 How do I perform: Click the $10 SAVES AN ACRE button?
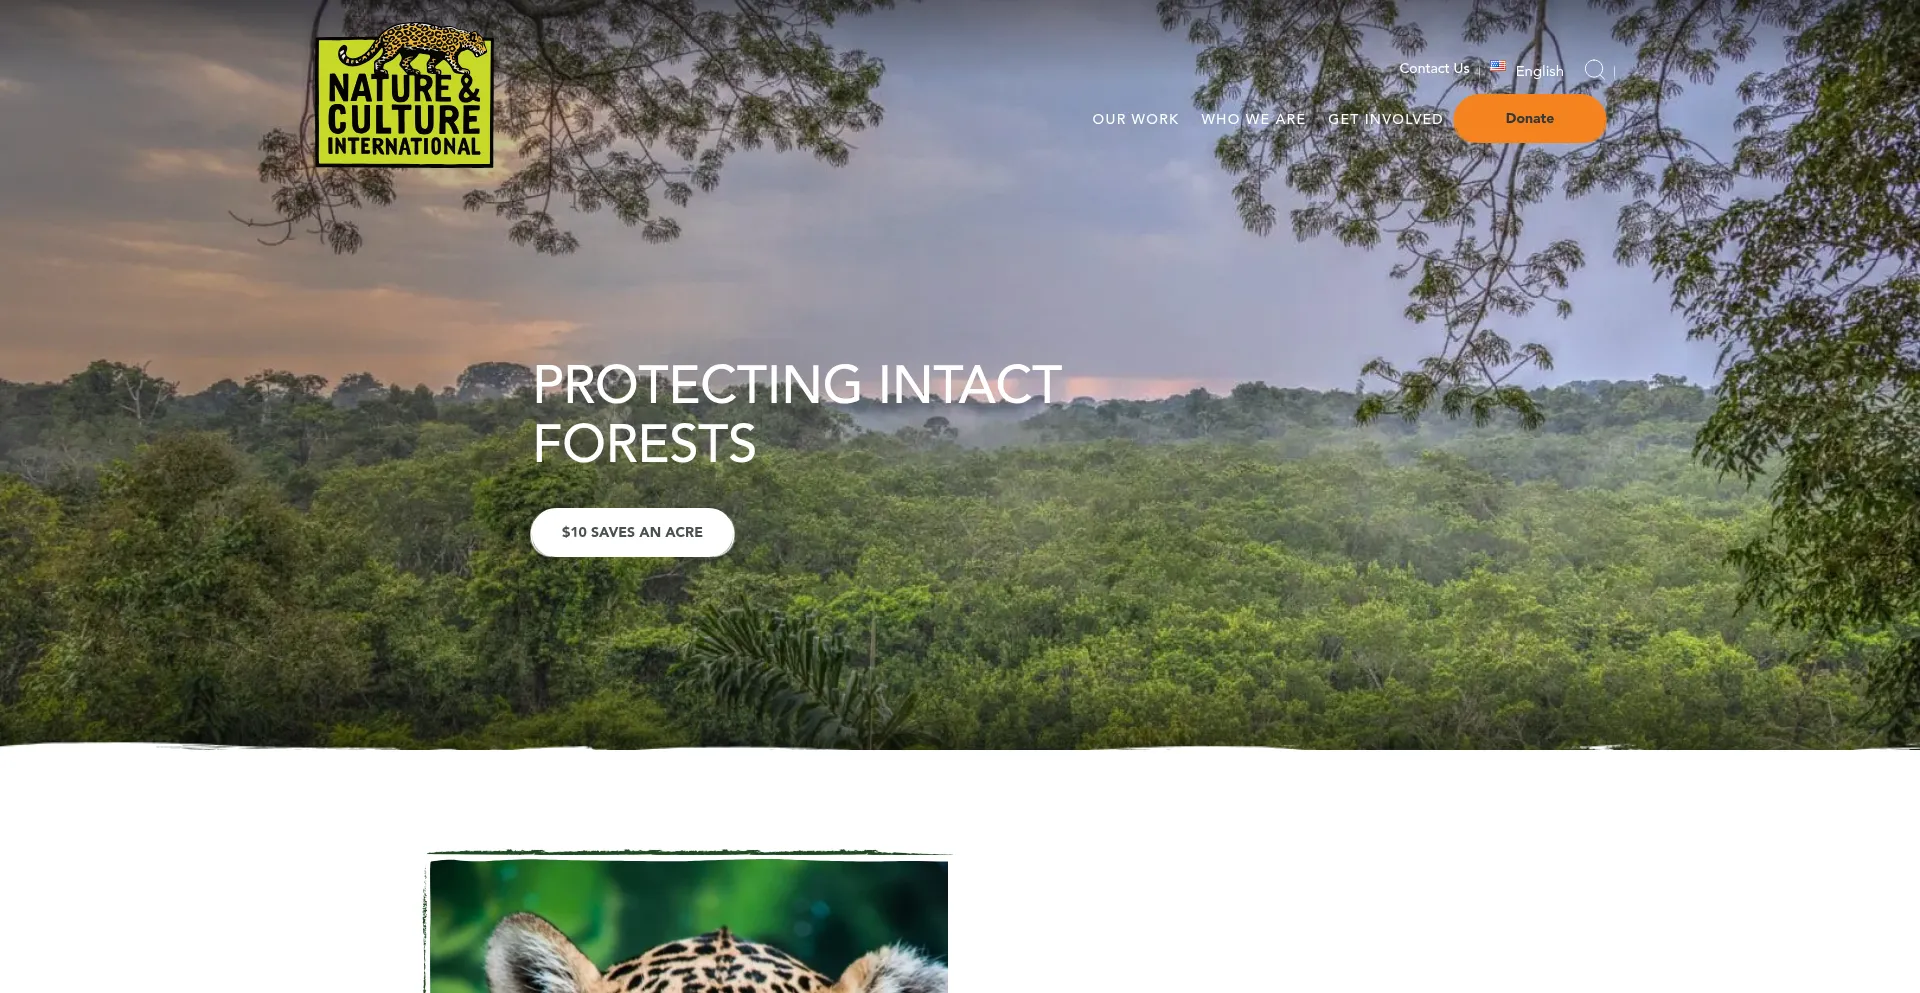(x=632, y=532)
